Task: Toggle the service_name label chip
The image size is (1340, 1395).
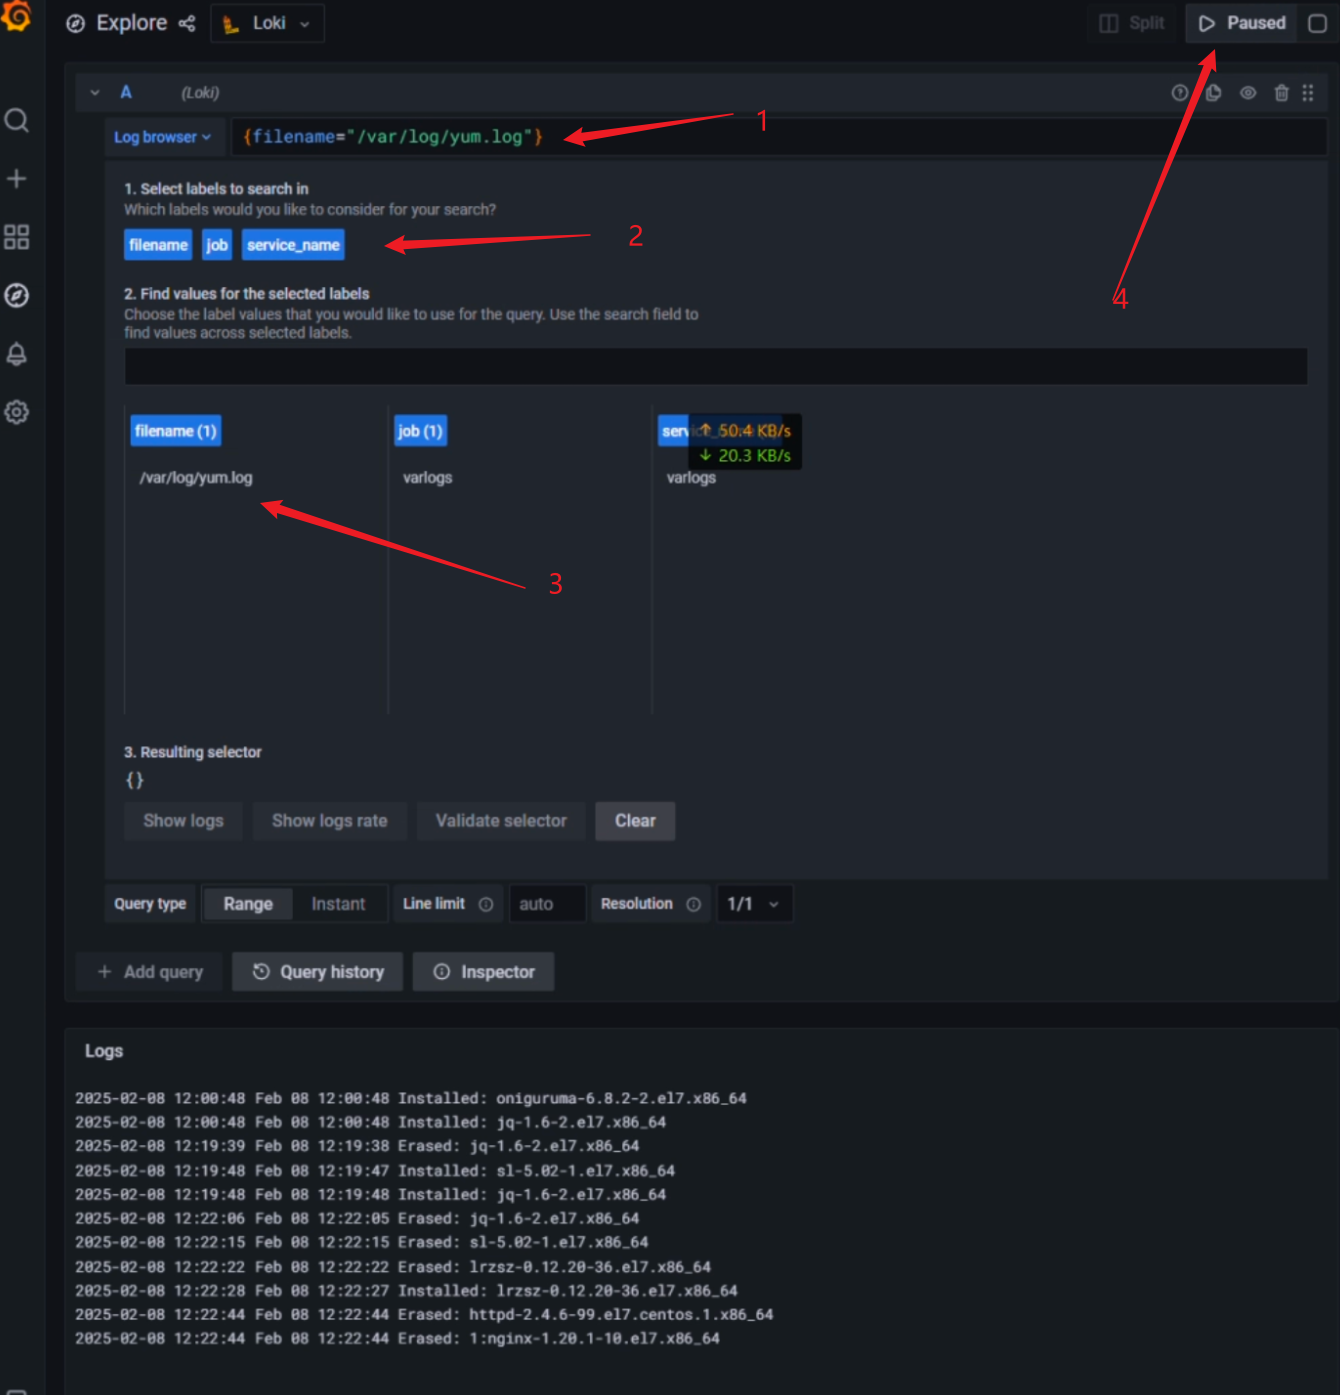Action: click(293, 245)
